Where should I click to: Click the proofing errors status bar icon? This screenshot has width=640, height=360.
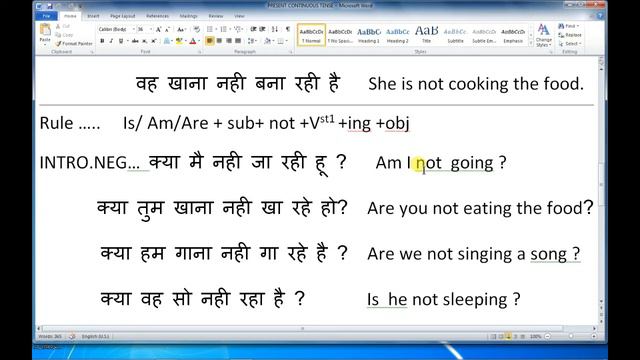pos(72,336)
